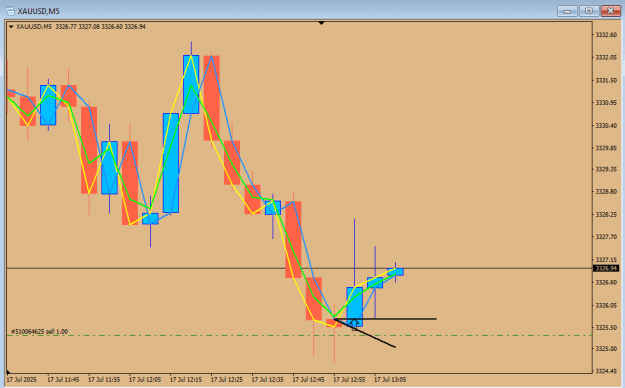Click the 17 Jul 12:45 time label
This screenshot has height=388, width=625.
click(x=308, y=380)
